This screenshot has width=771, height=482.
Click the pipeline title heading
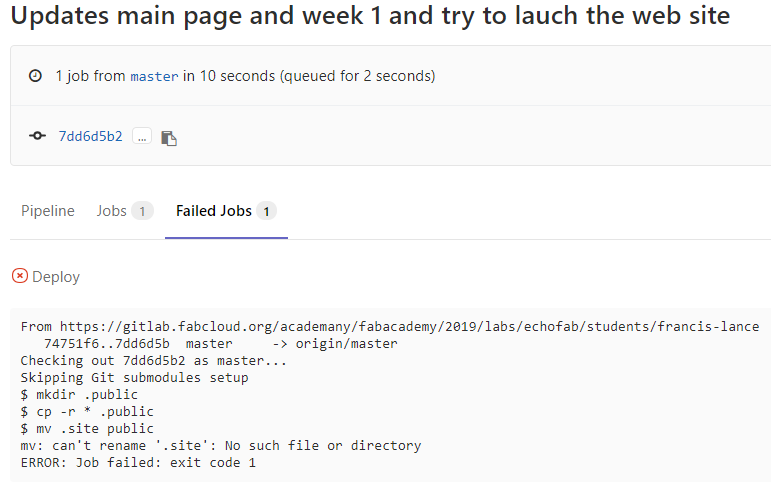(370, 15)
